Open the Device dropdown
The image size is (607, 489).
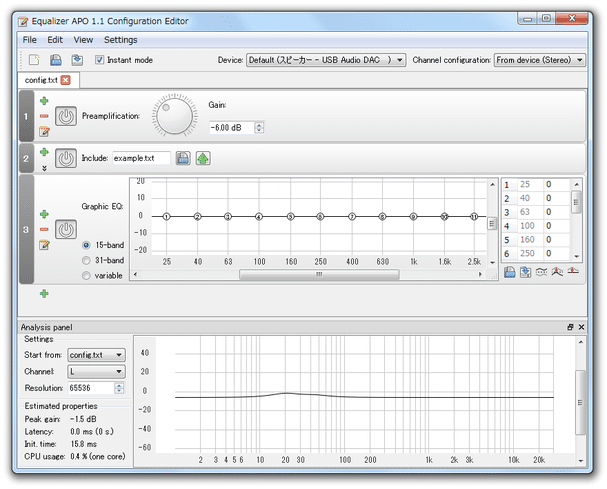(x=326, y=60)
